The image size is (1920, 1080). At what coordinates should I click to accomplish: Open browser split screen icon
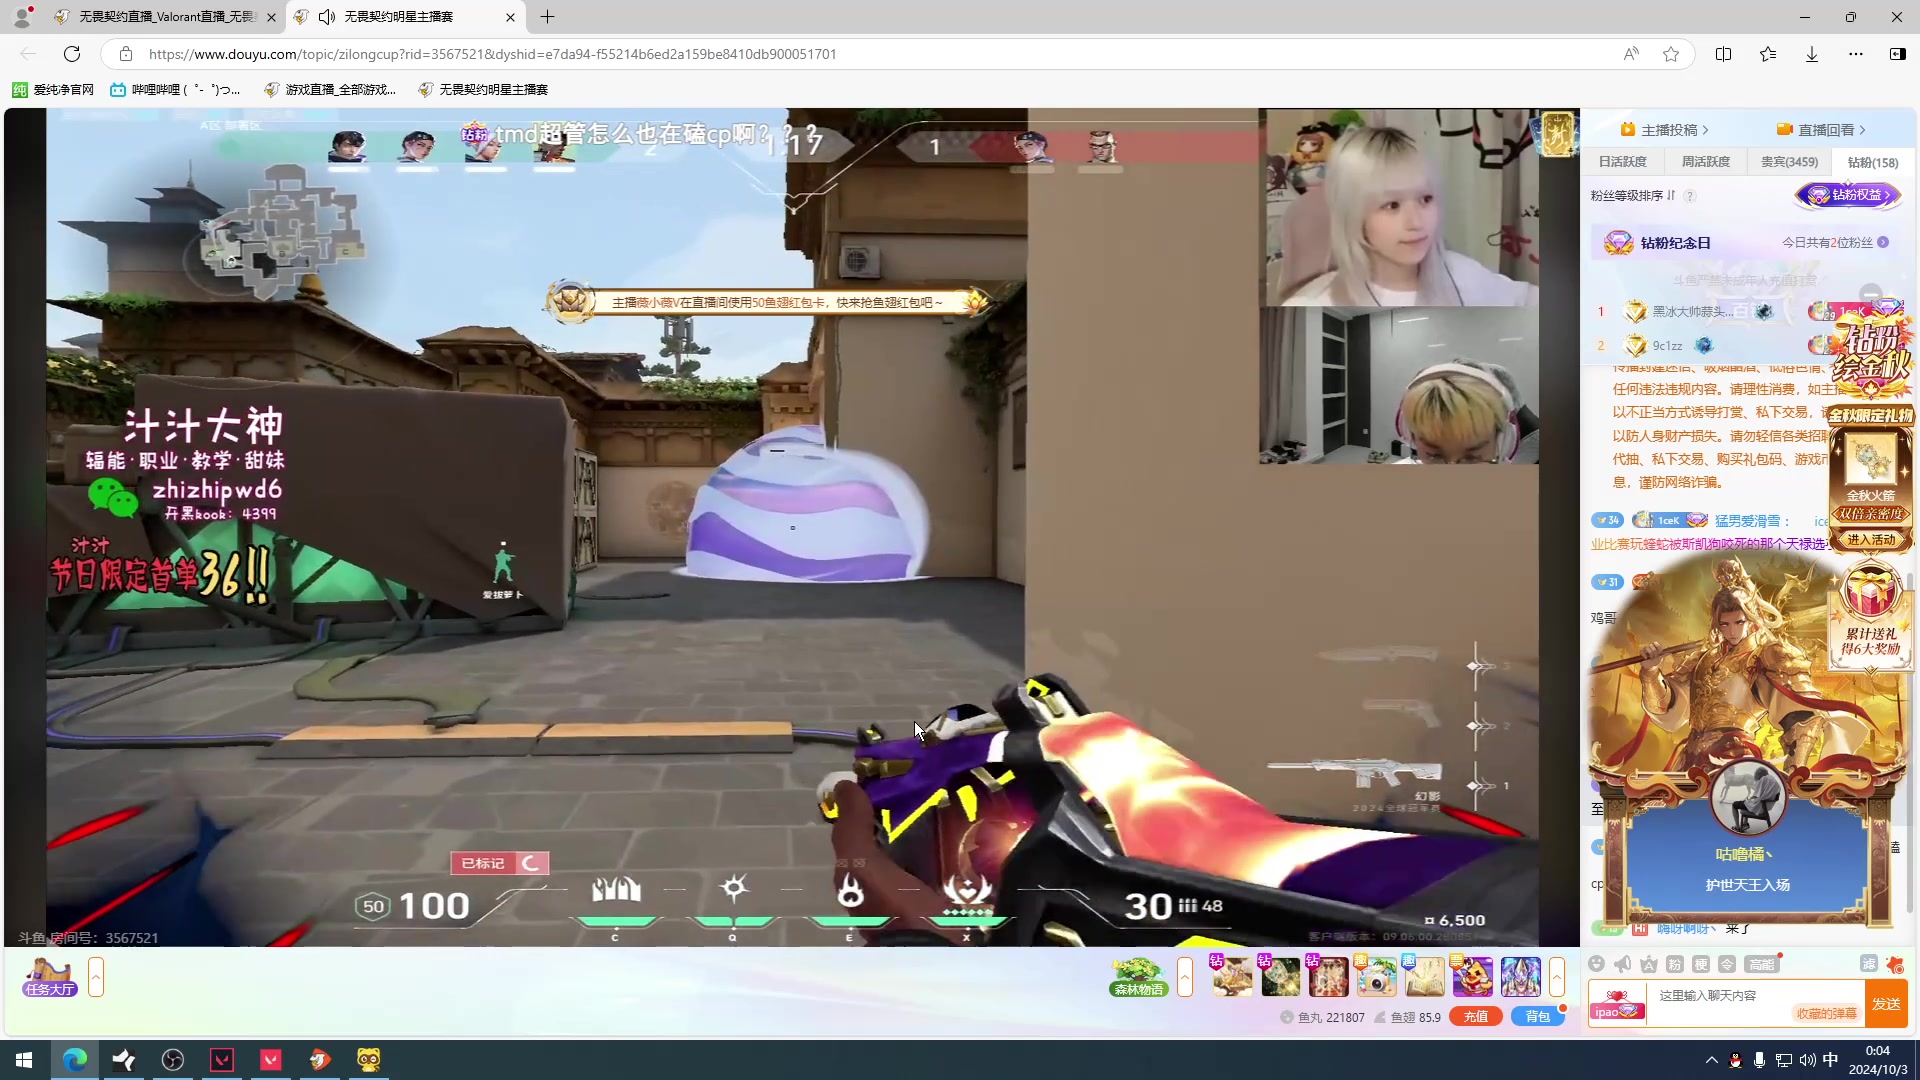point(1723,54)
